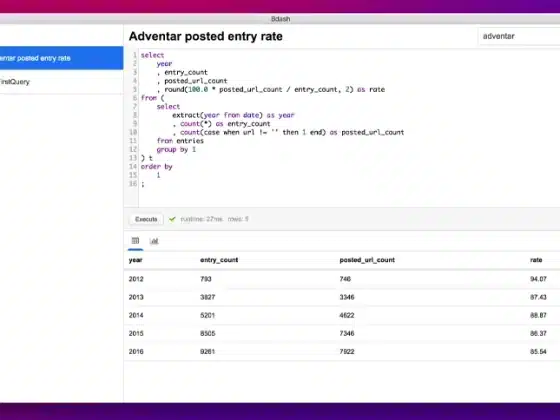
Task: Click the year column header
Action: 135,260
